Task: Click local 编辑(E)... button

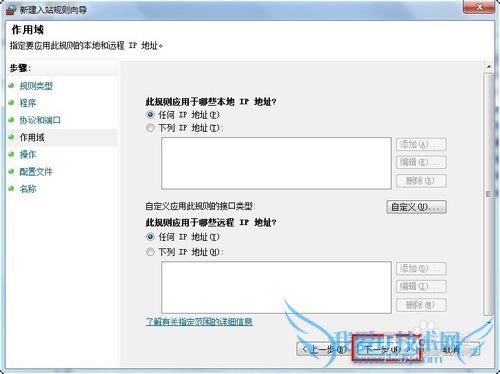Action: click(421, 162)
